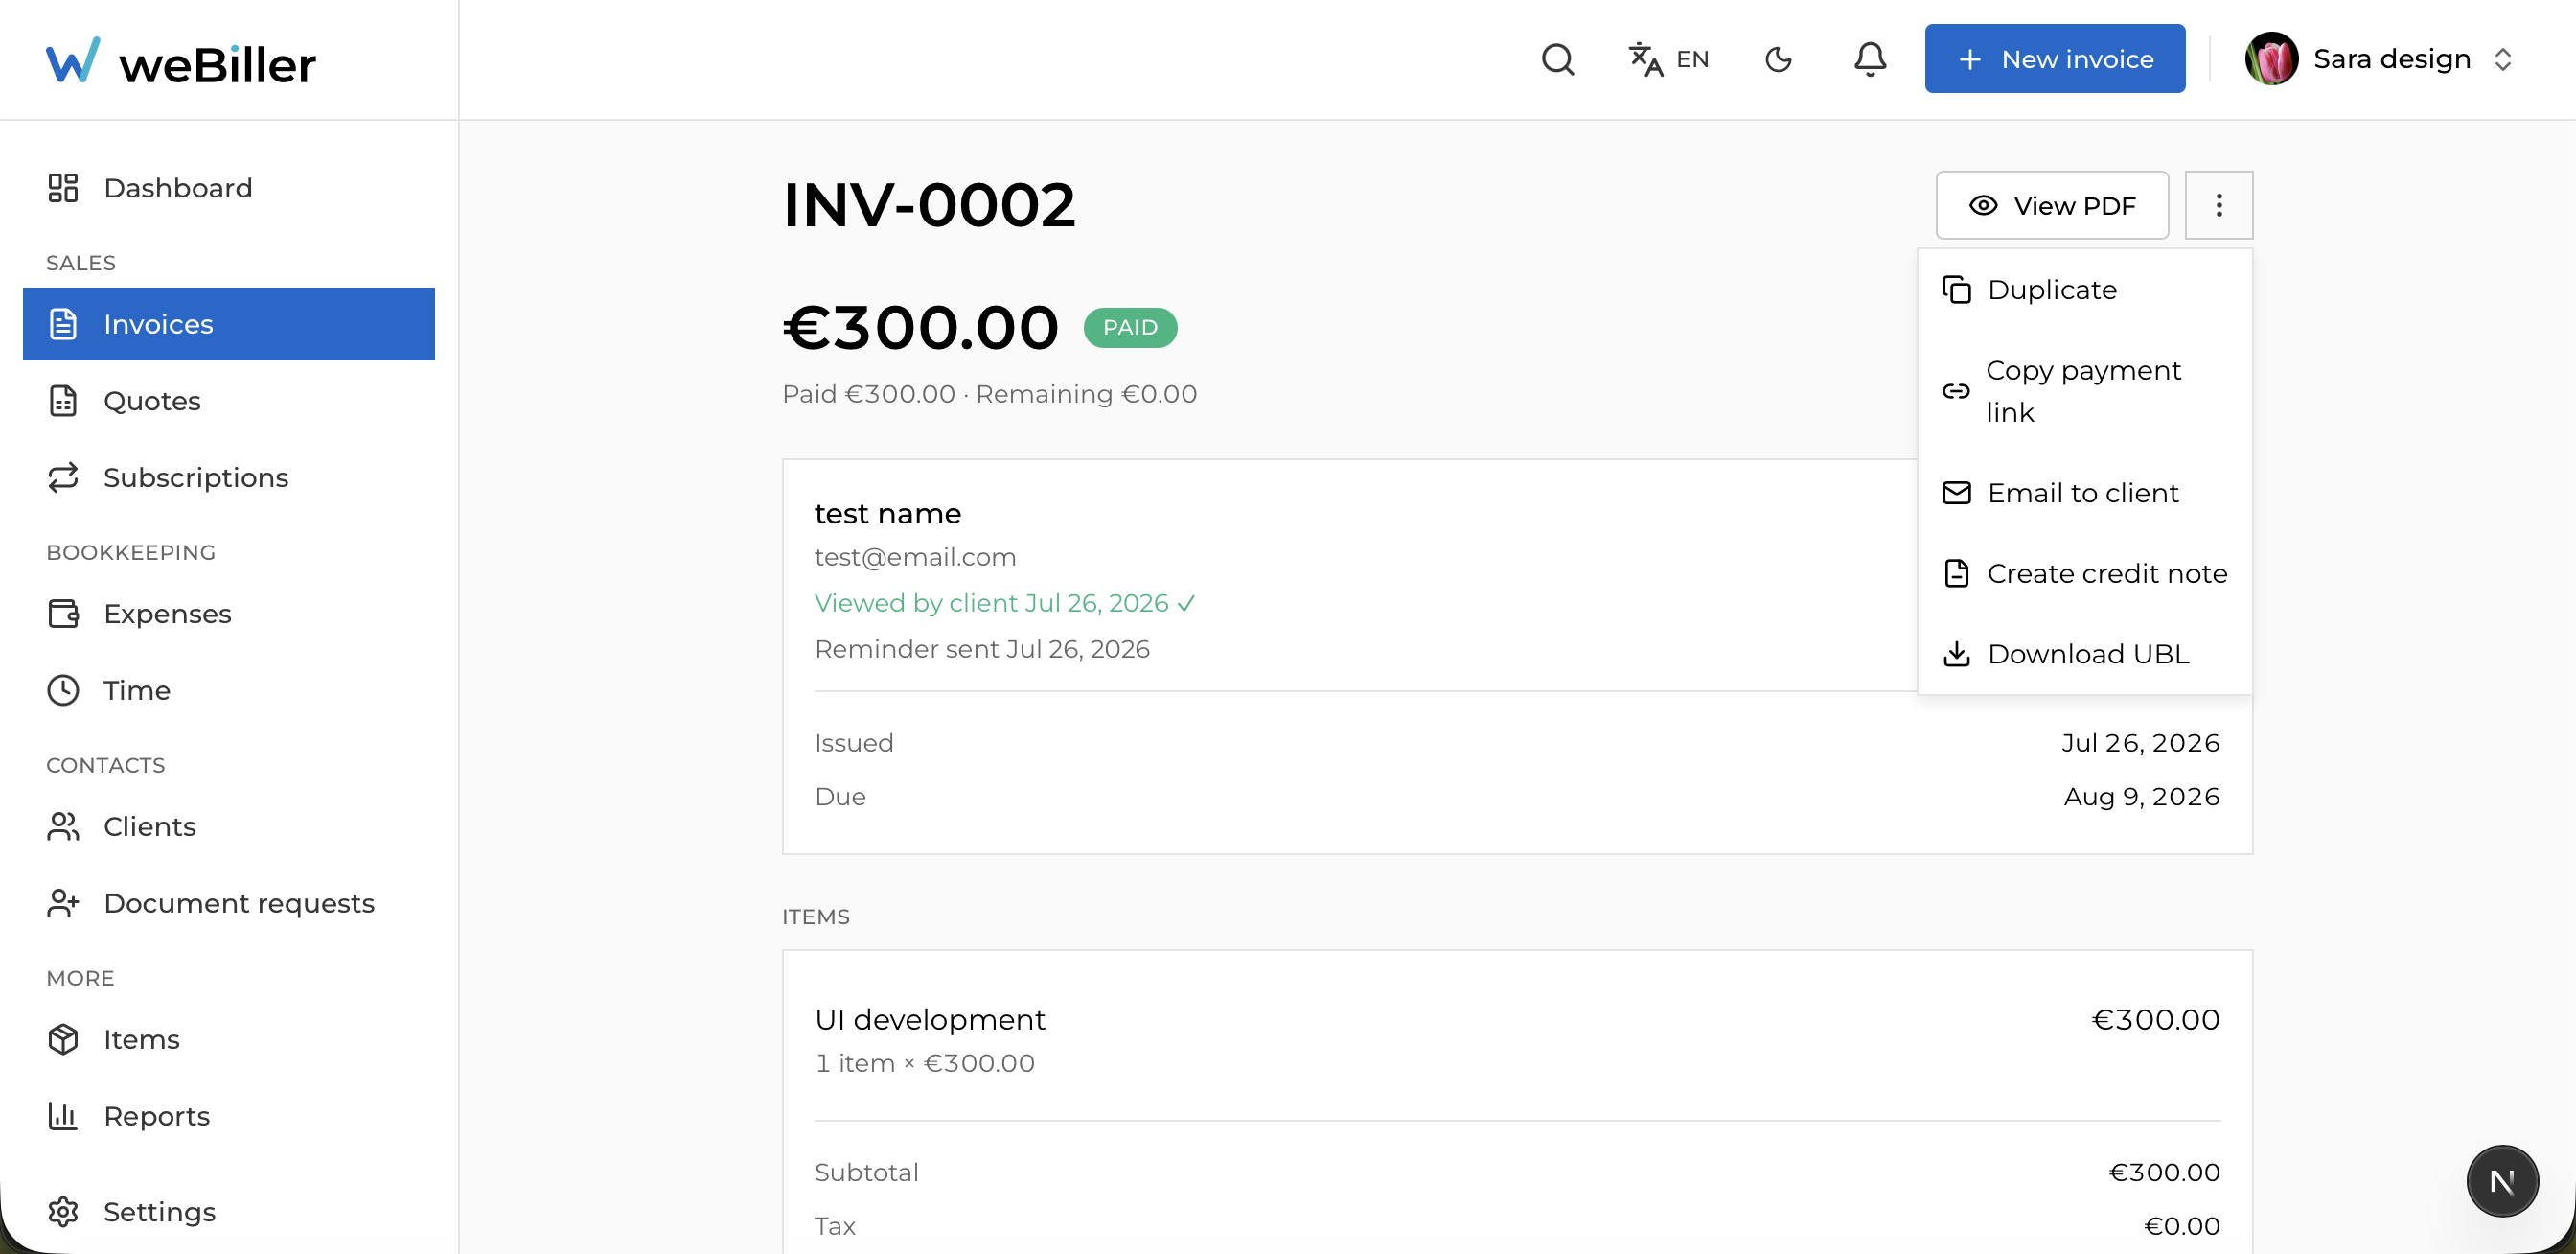This screenshot has width=2576, height=1254.
Task: Go to Dashboard
Action: pos(229,188)
